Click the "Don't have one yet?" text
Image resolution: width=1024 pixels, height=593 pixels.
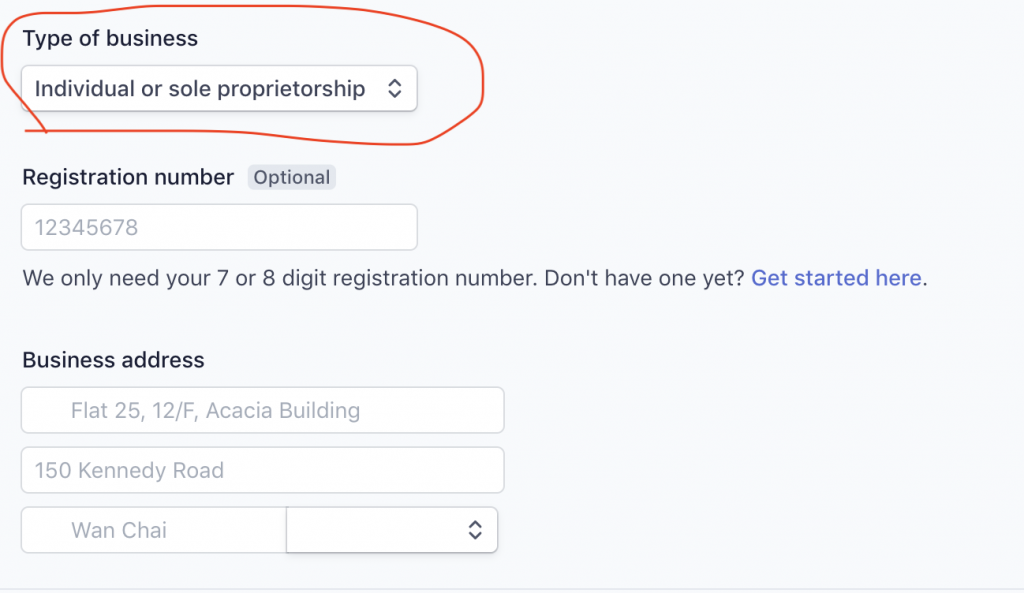(x=645, y=278)
